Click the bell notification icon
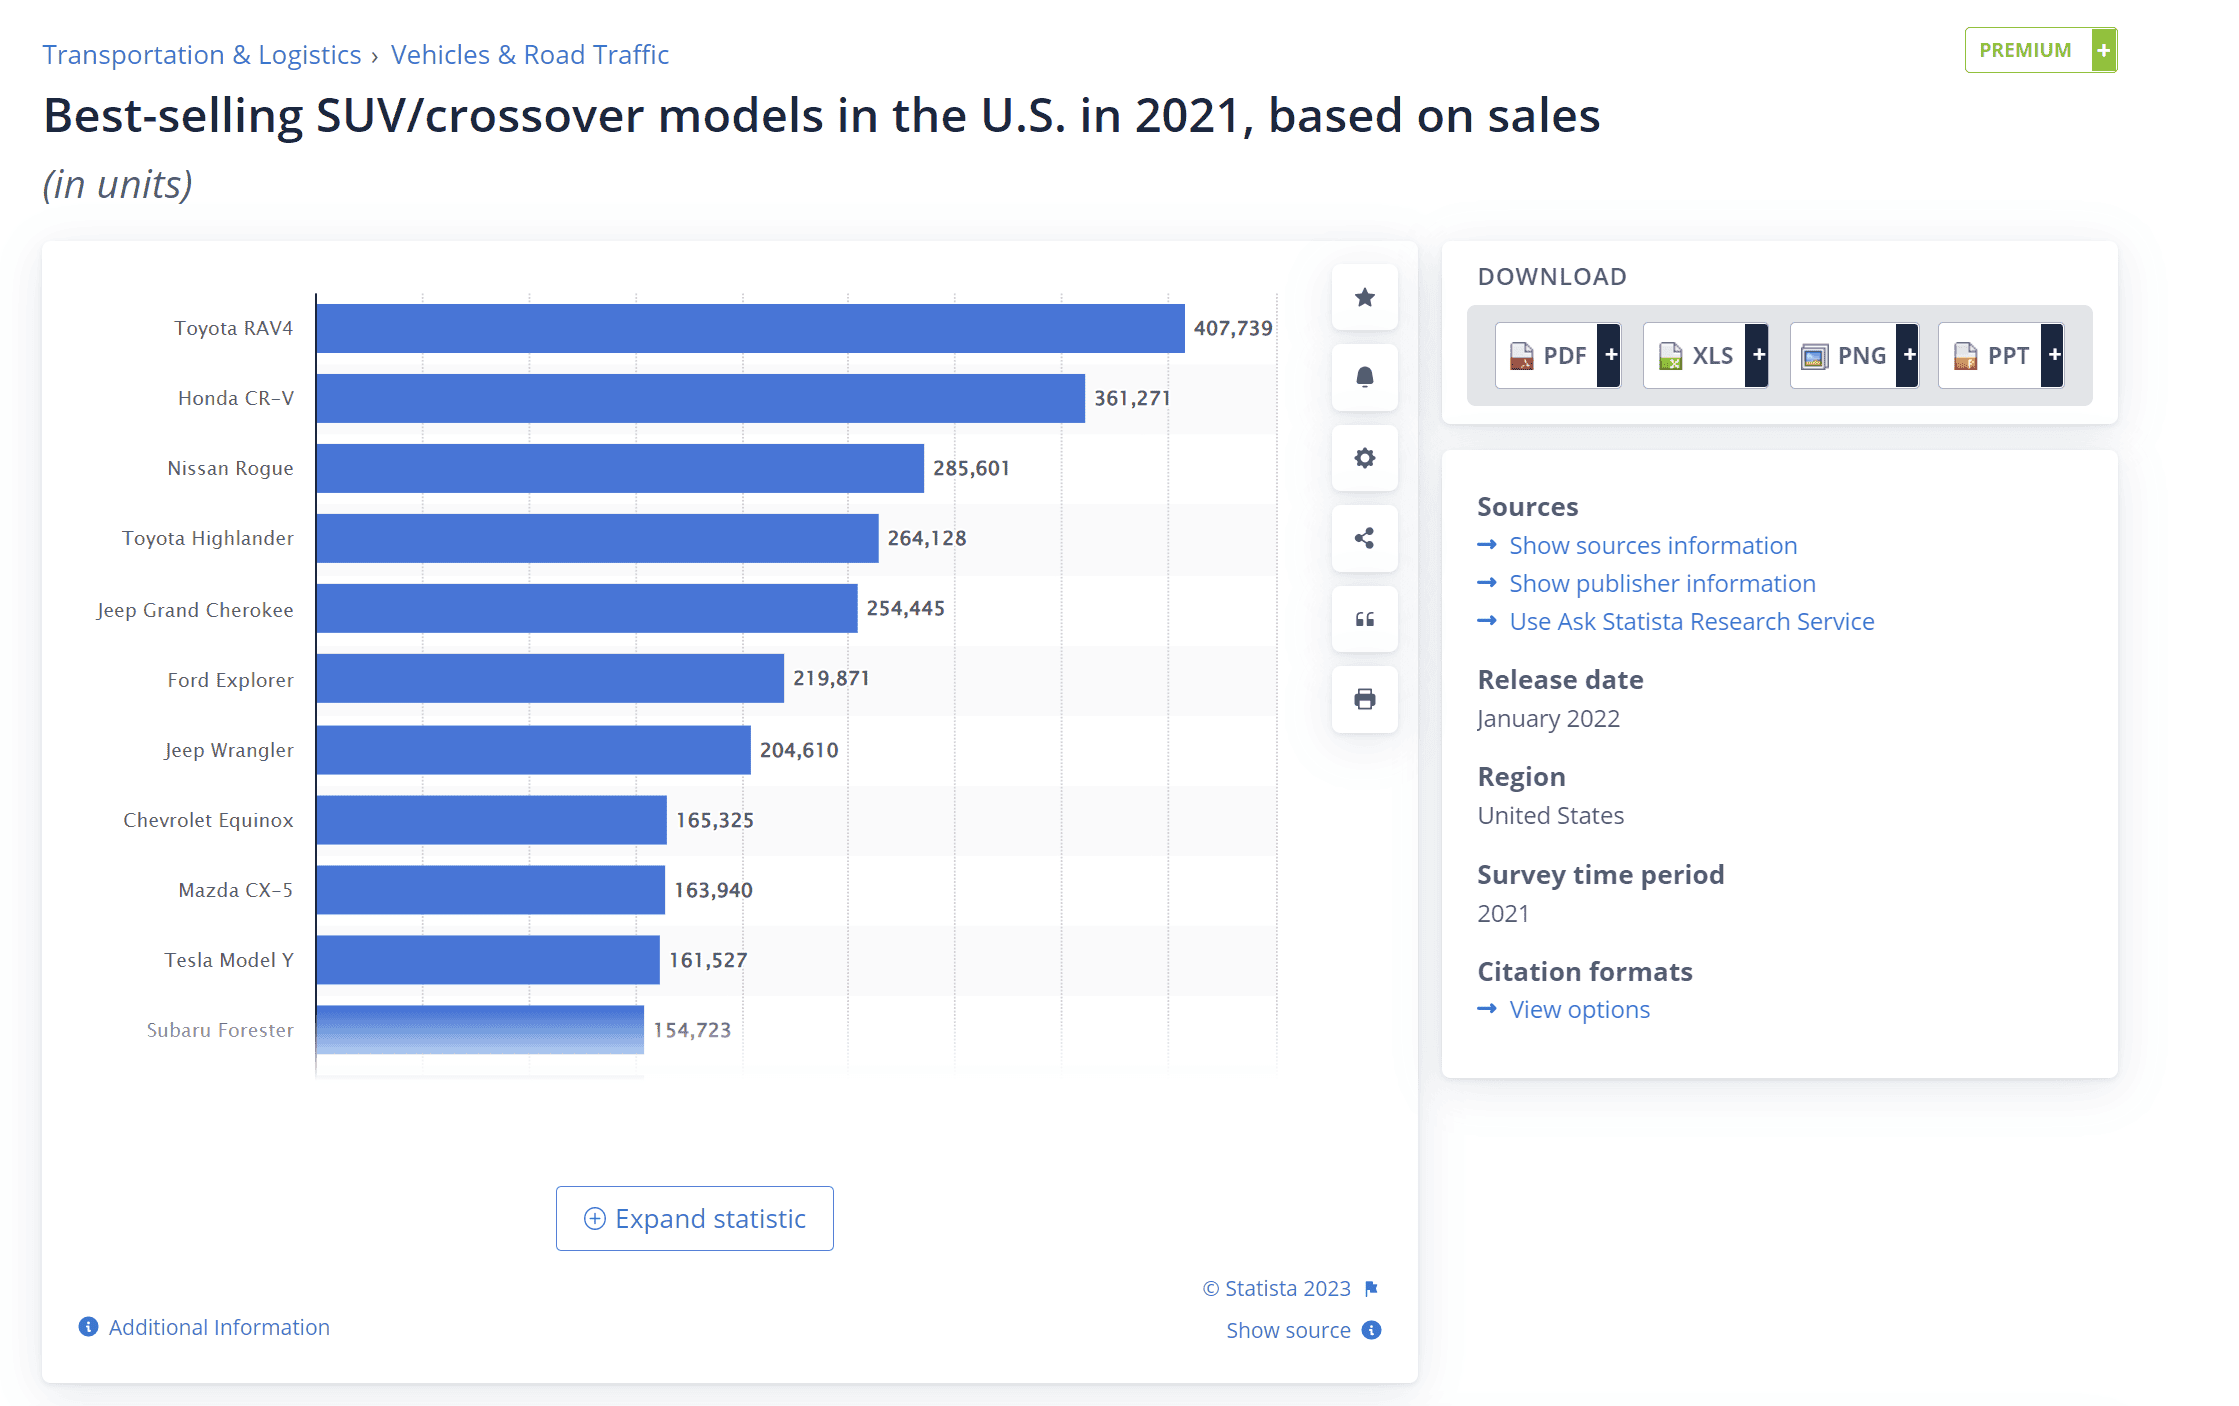The width and height of the screenshot is (2239, 1406). pyautogui.click(x=1364, y=377)
